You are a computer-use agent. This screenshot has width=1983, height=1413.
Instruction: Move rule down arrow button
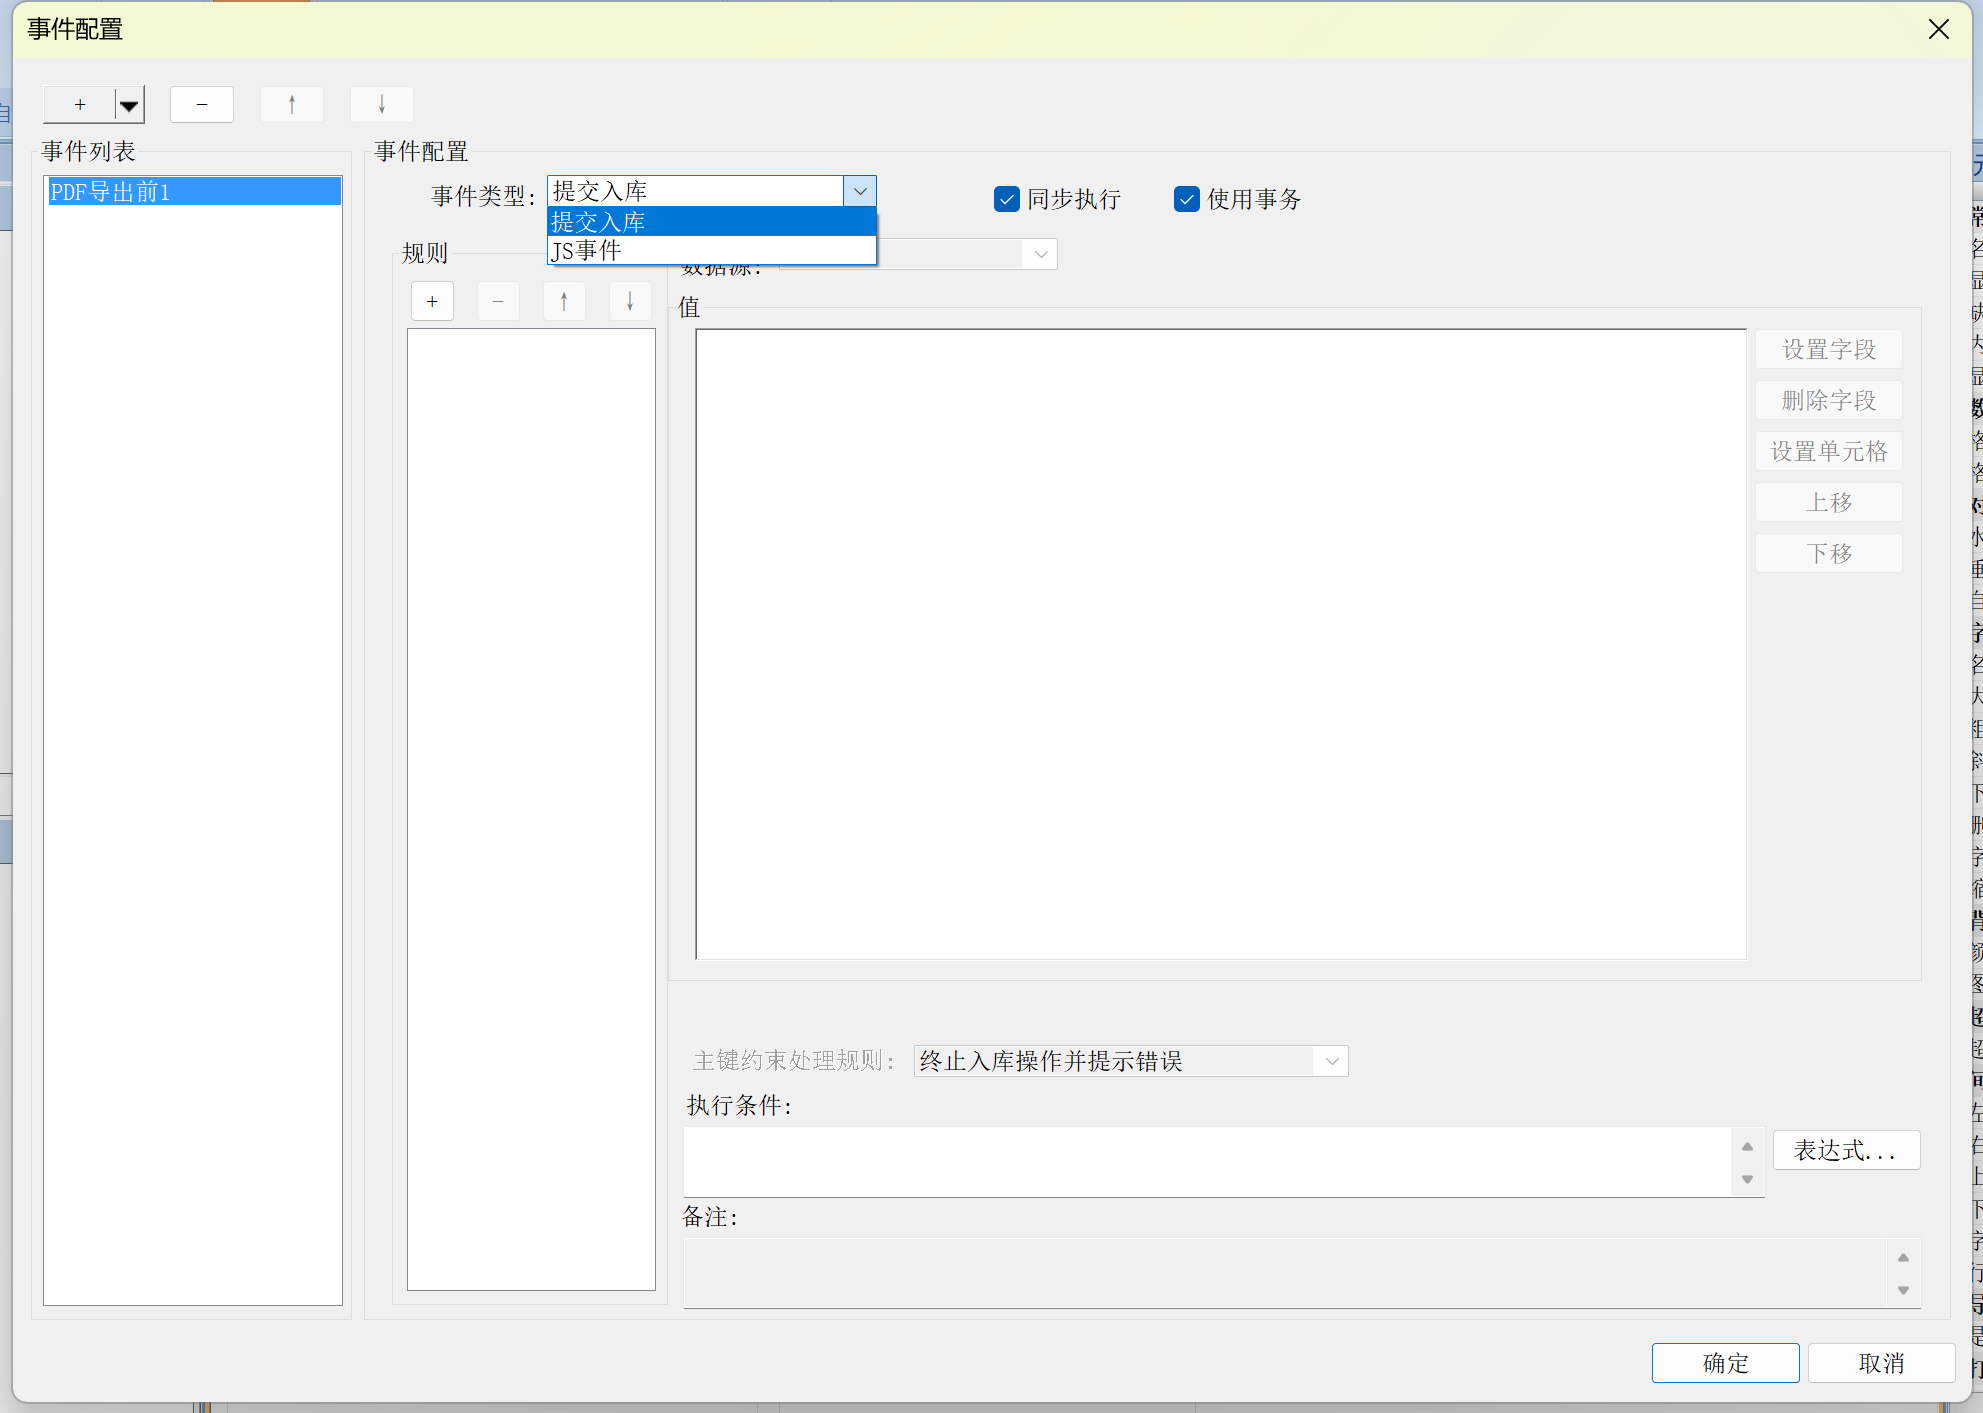point(630,302)
